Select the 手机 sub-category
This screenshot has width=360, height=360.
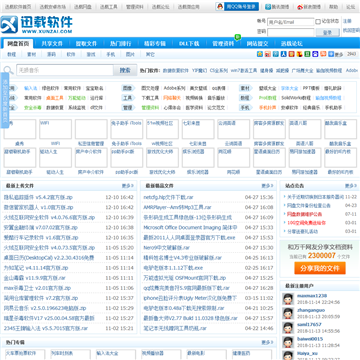tap(110, 54)
